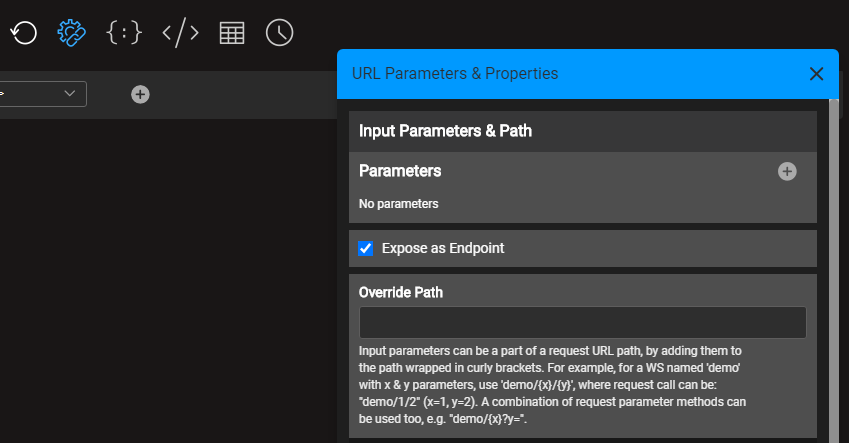Screen dimensions: 849x443
Task: Click the panel's vertical scrollbar
Action: (833, 270)
